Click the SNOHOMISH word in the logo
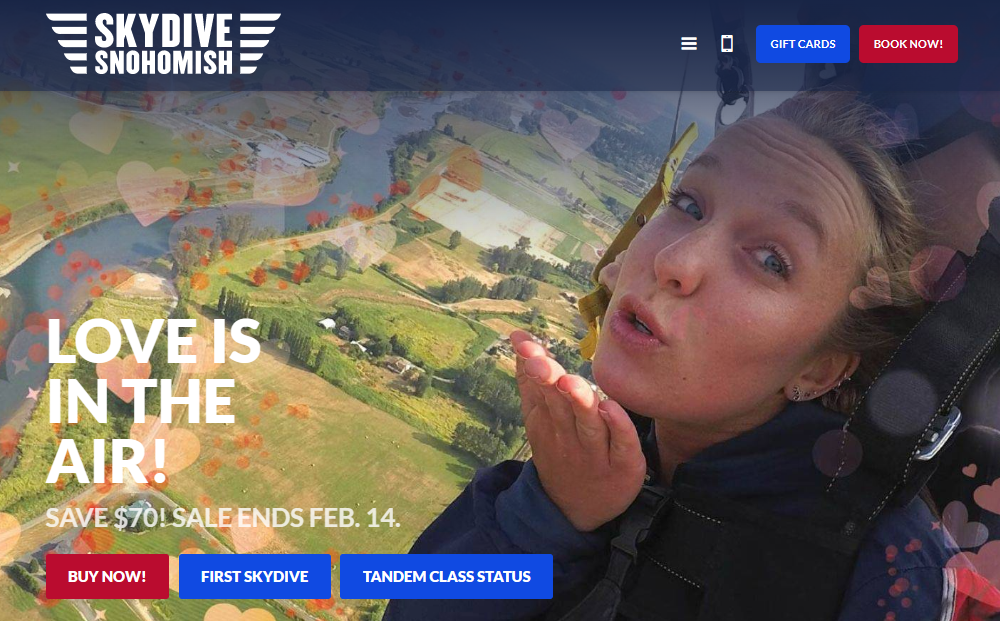The image size is (1000, 621). [x=164, y=62]
